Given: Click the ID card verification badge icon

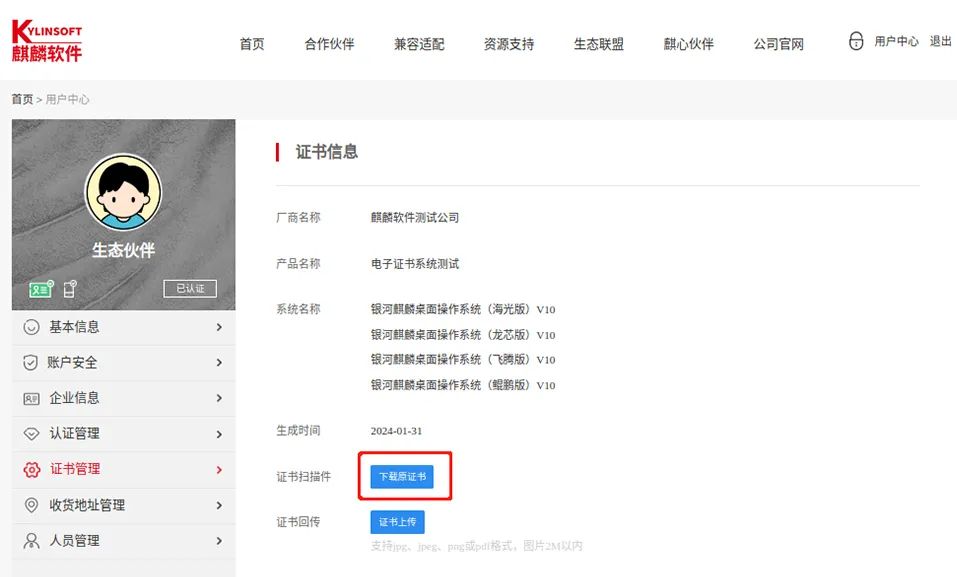Looking at the screenshot, I should [41, 289].
